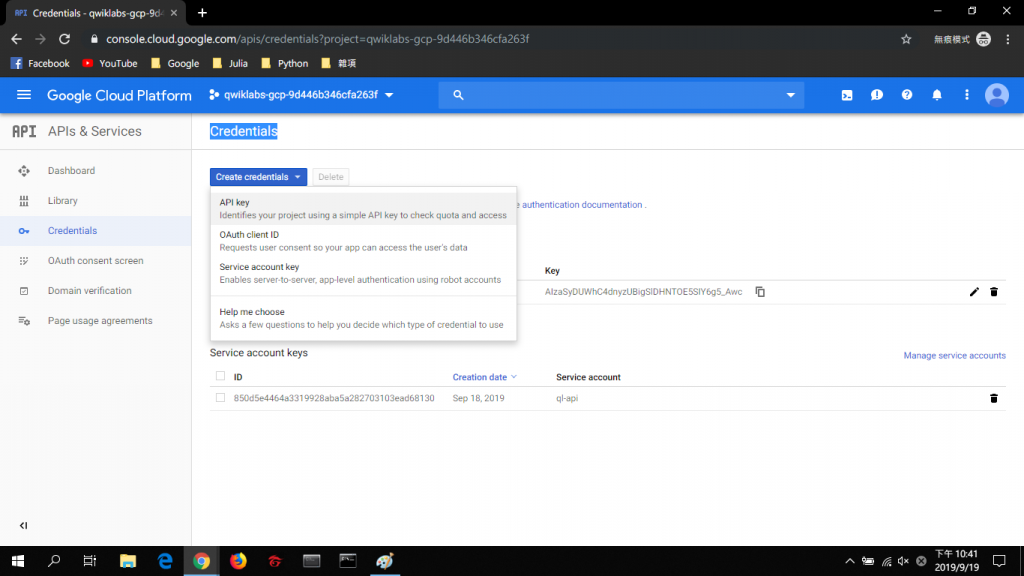
Task: Edit the API key with pencil icon
Action: coord(974,292)
